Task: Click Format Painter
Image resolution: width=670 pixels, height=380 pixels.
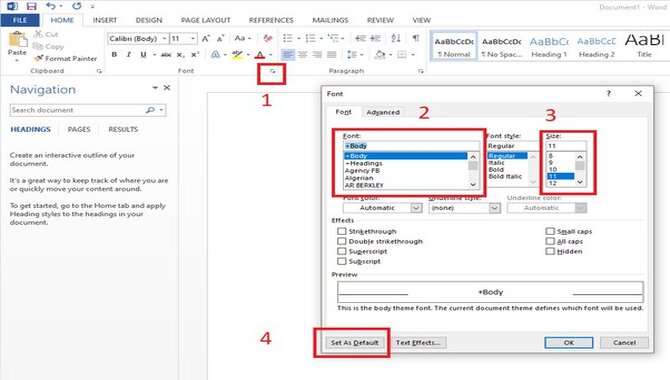Action: click(x=66, y=59)
